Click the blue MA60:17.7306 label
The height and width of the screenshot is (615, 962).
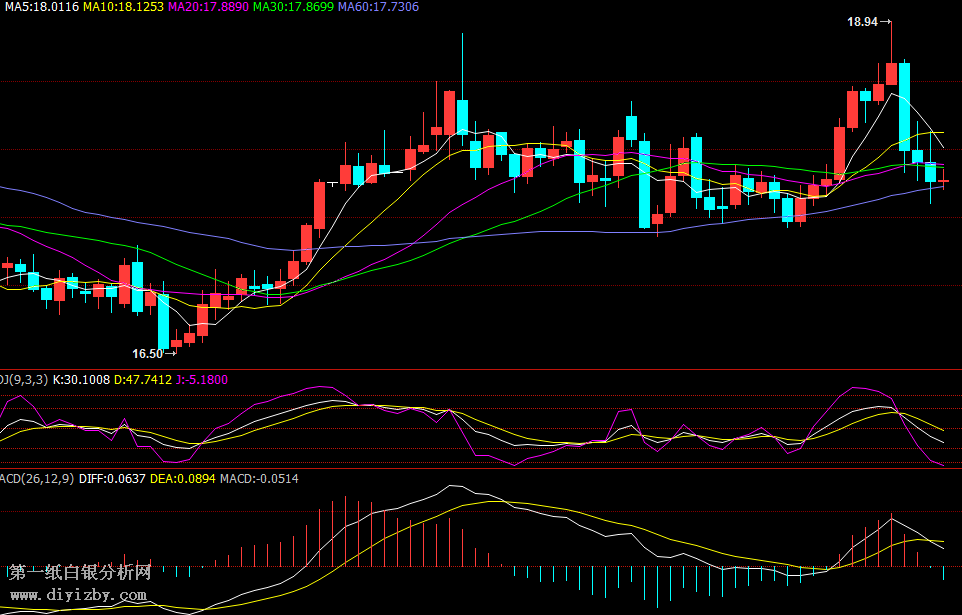click(378, 7)
